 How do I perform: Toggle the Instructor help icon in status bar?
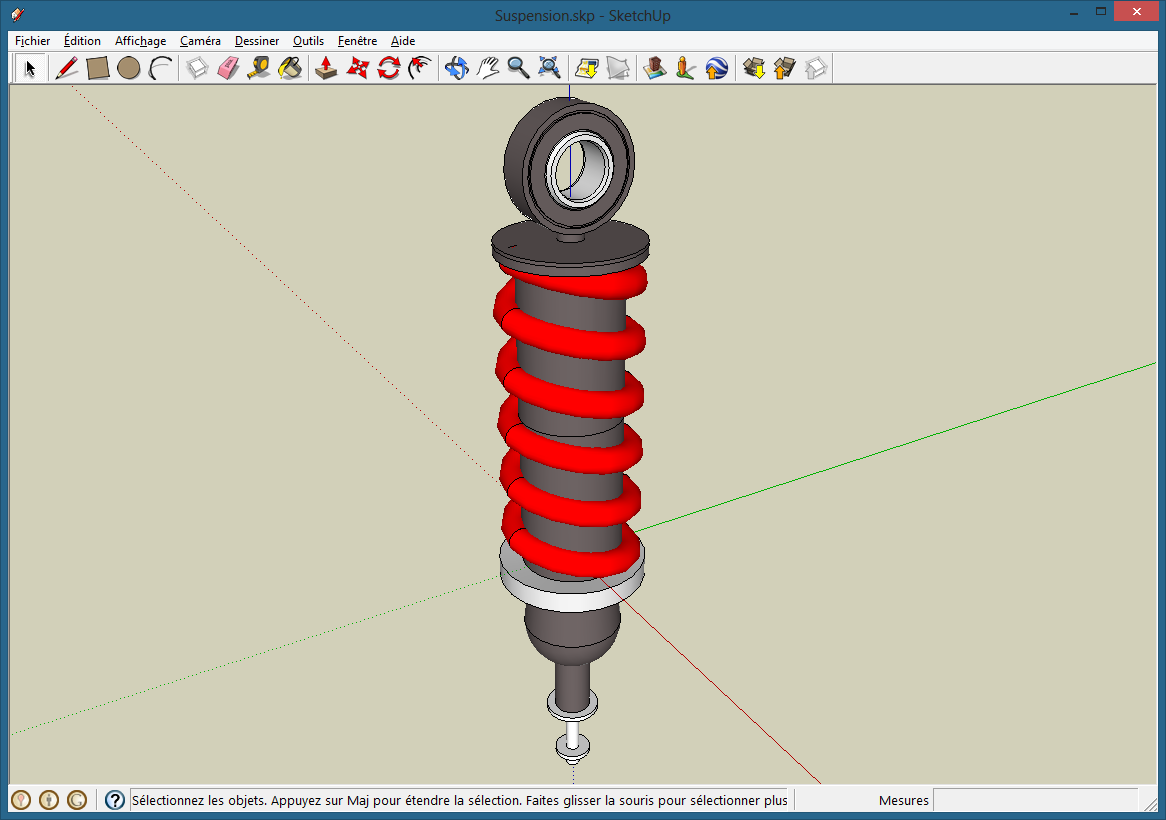point(115,800)
